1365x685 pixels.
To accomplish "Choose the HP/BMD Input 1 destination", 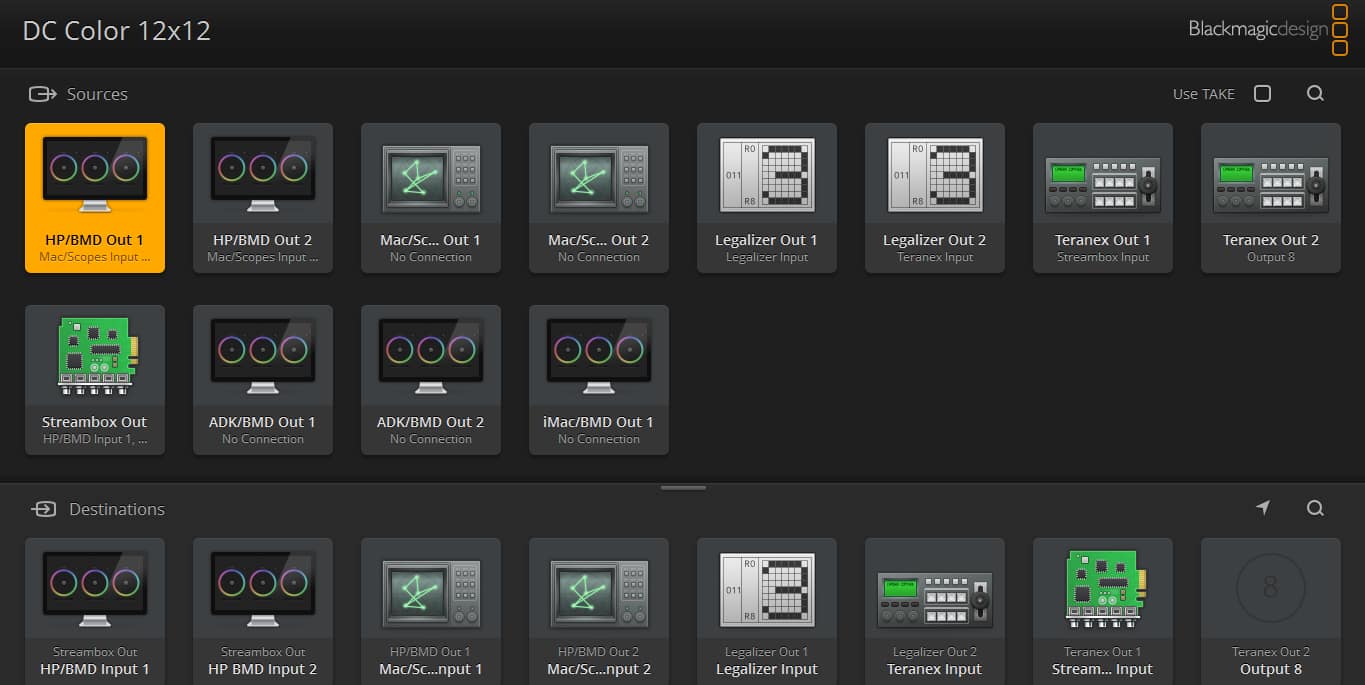I will pyautogui.click(x=95, y=611).
